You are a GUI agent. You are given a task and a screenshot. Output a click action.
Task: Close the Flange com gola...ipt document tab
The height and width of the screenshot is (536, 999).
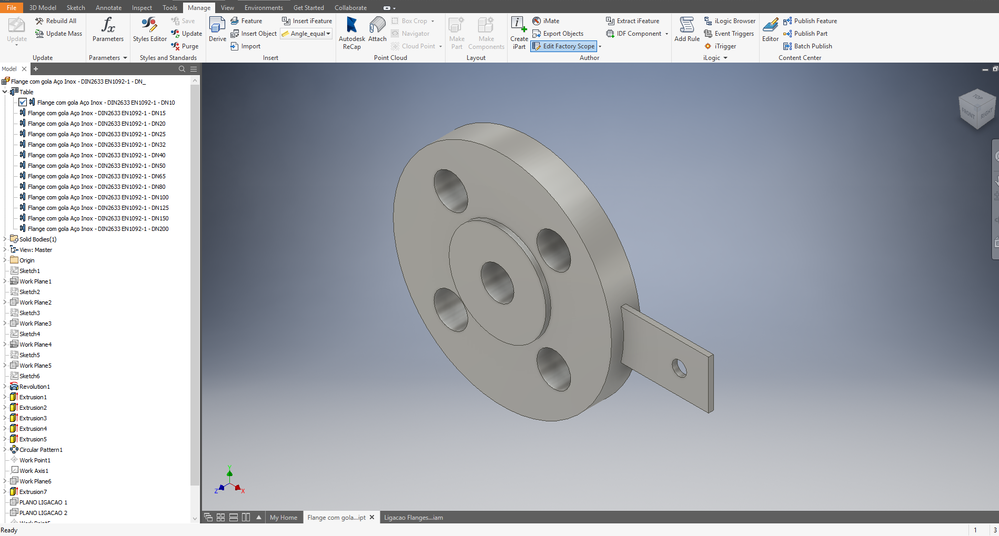pos(372,518)
